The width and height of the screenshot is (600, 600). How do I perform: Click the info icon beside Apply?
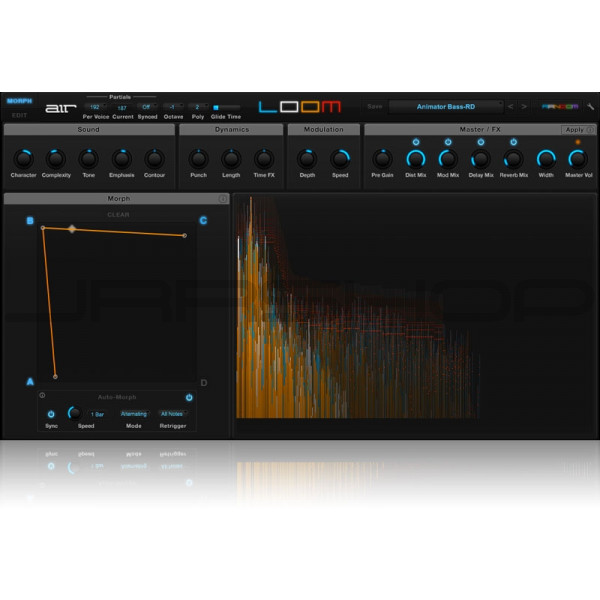(590, 130)
